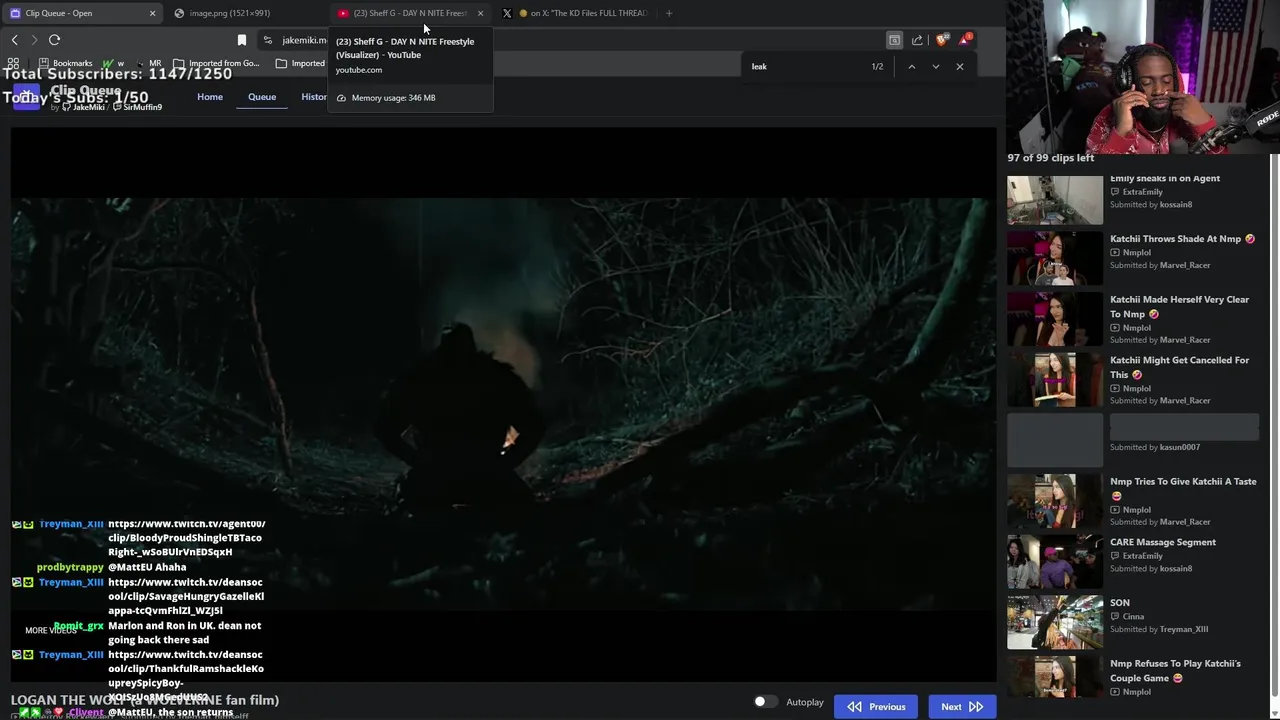
Task: Open the ThankfulRamshackle clip link in chat
Action: point(186,675)
